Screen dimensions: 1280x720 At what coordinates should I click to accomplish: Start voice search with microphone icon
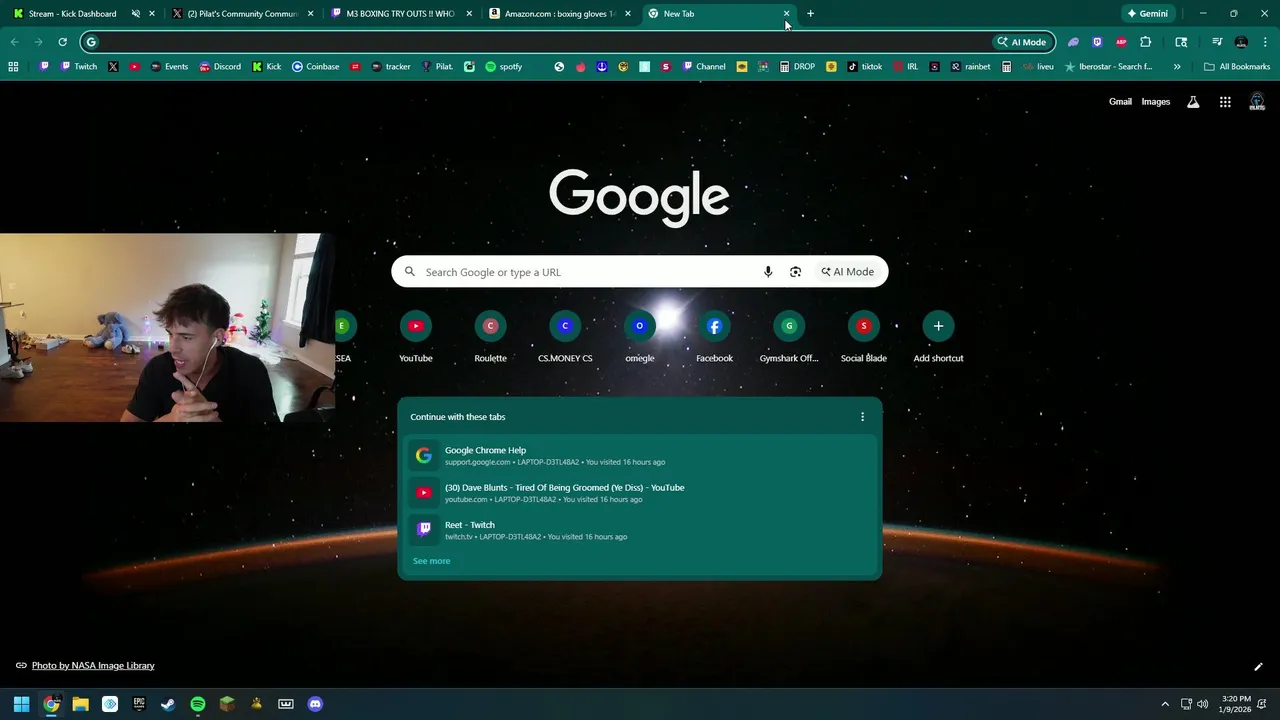[768, 272]
